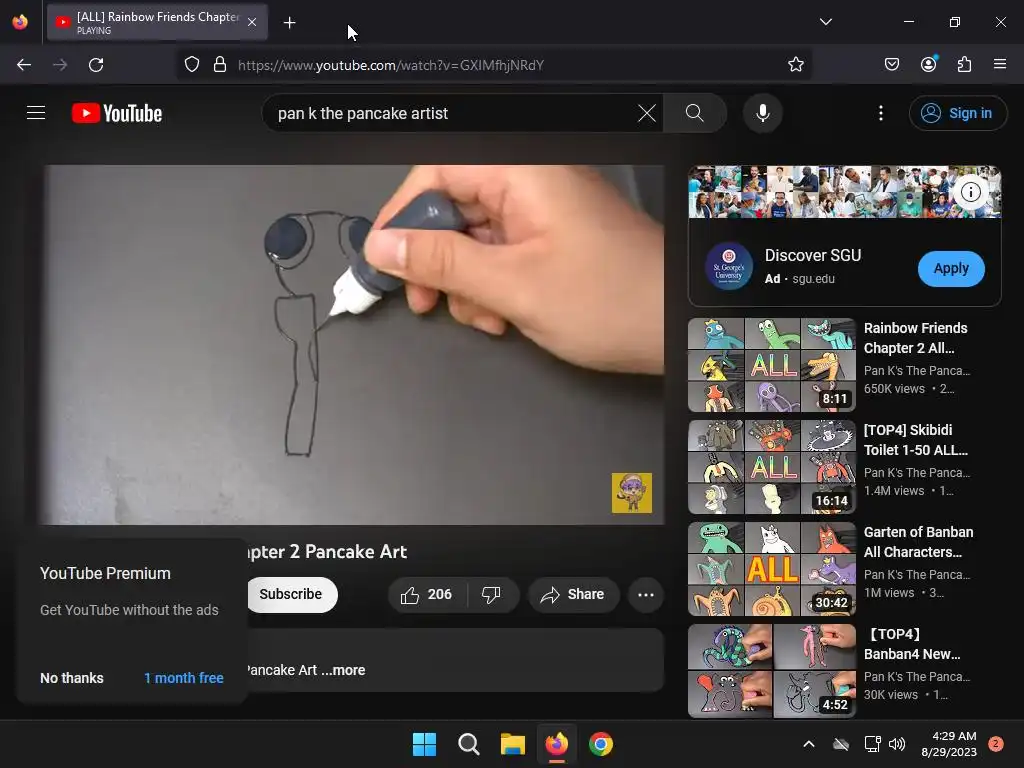Open more actions menu under the video
1024x768 pixels.
646,595
